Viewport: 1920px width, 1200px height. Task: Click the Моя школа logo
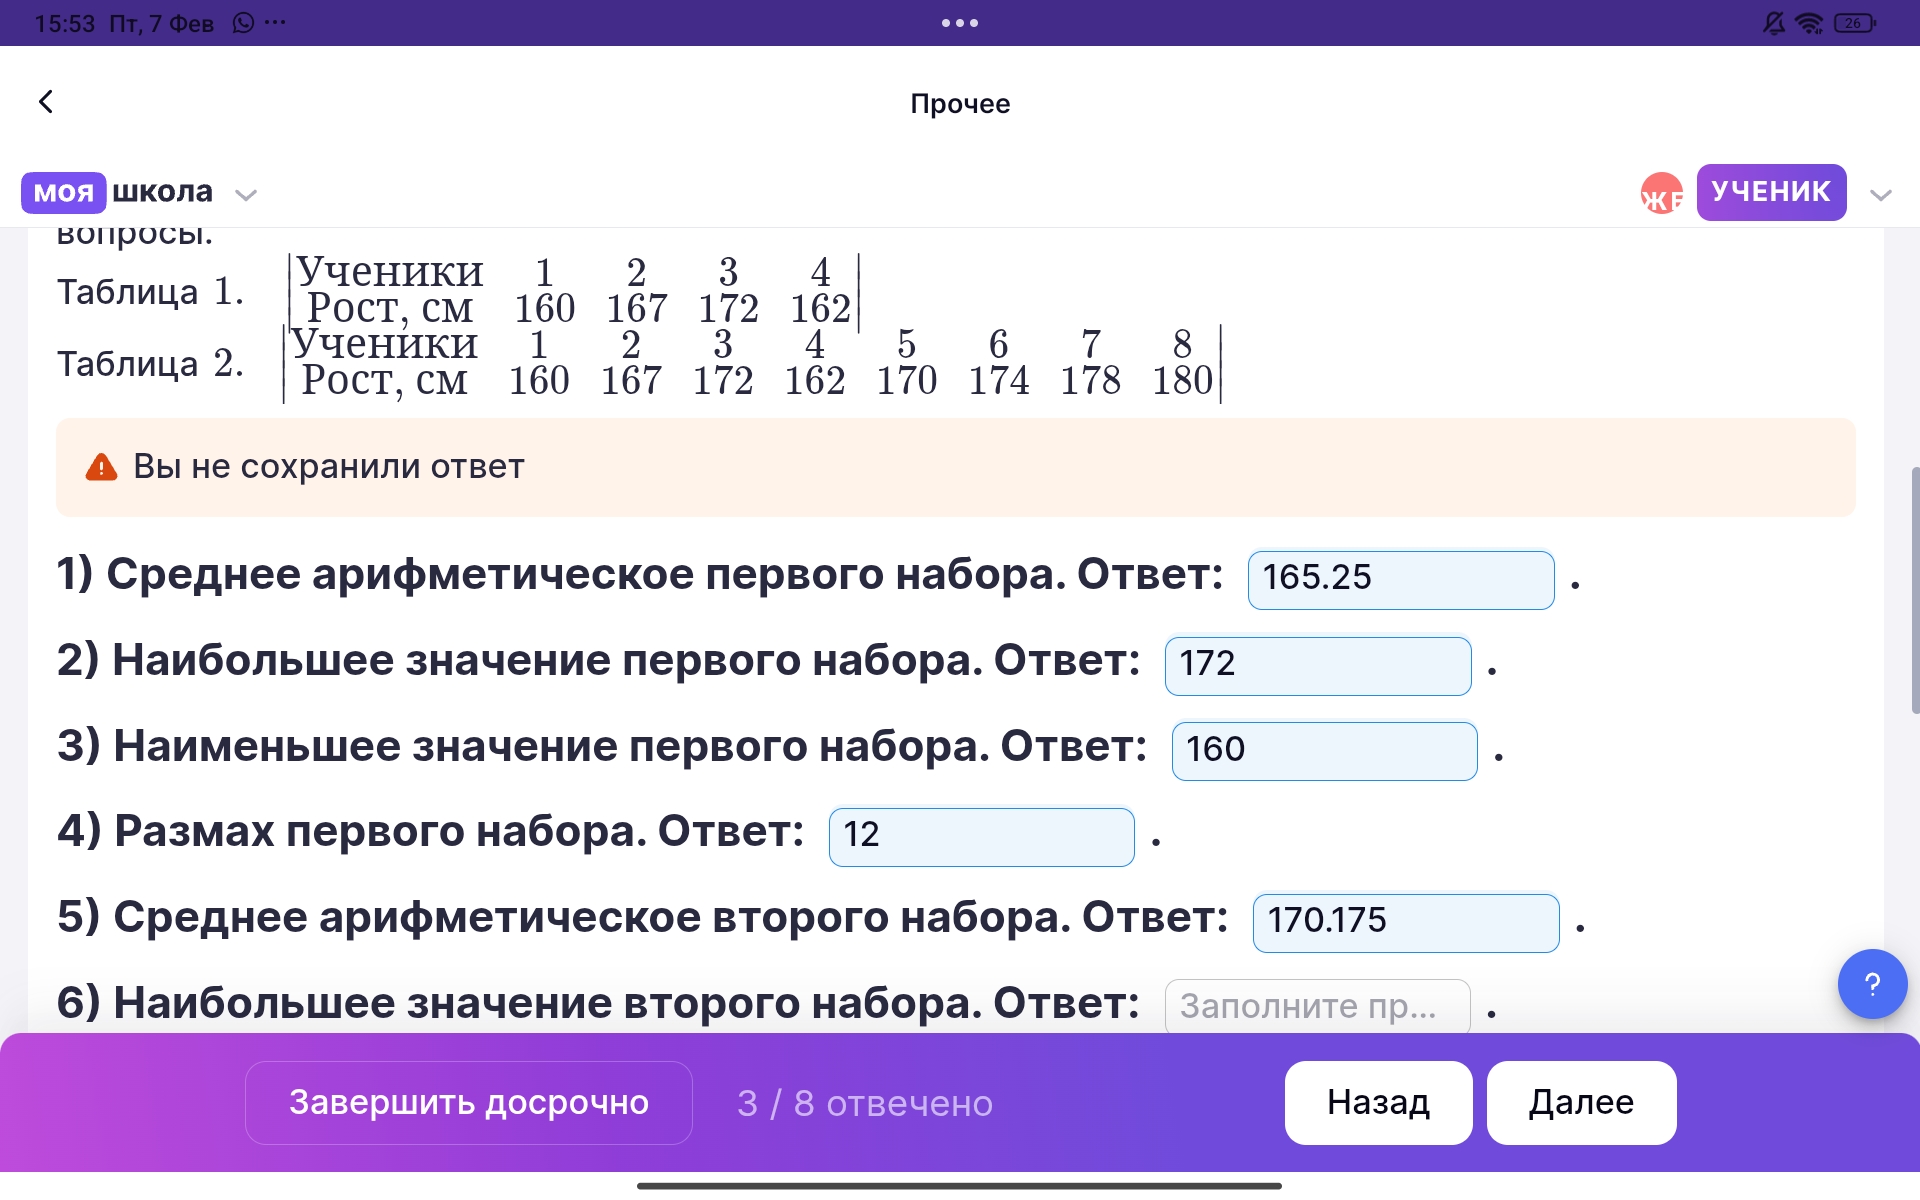point(118,192)
